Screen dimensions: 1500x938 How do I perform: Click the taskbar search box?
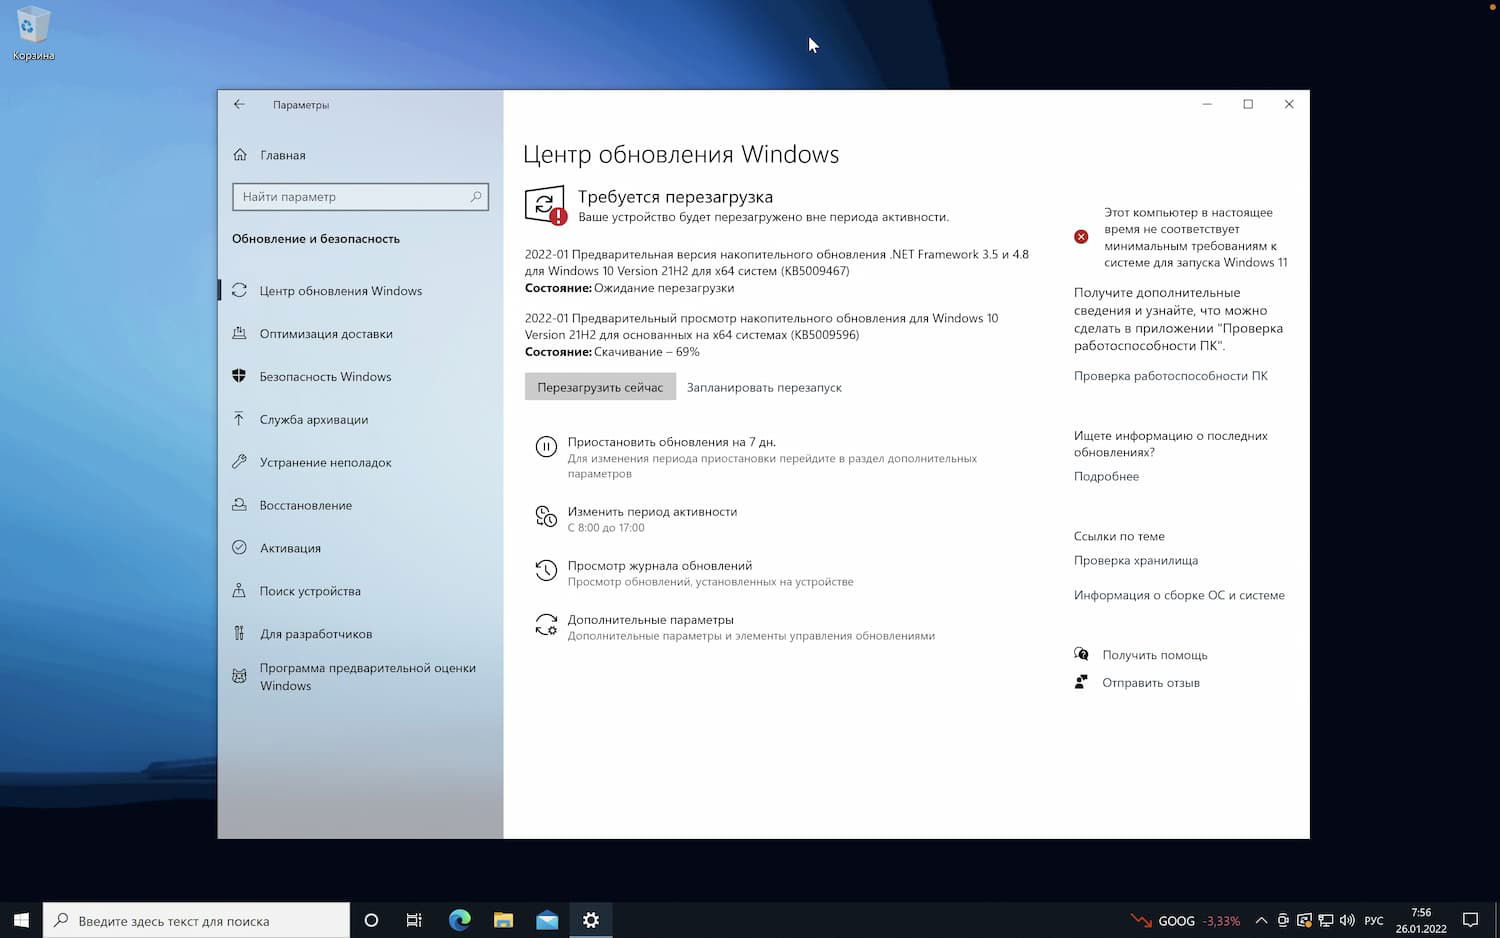tap(197, 920)
